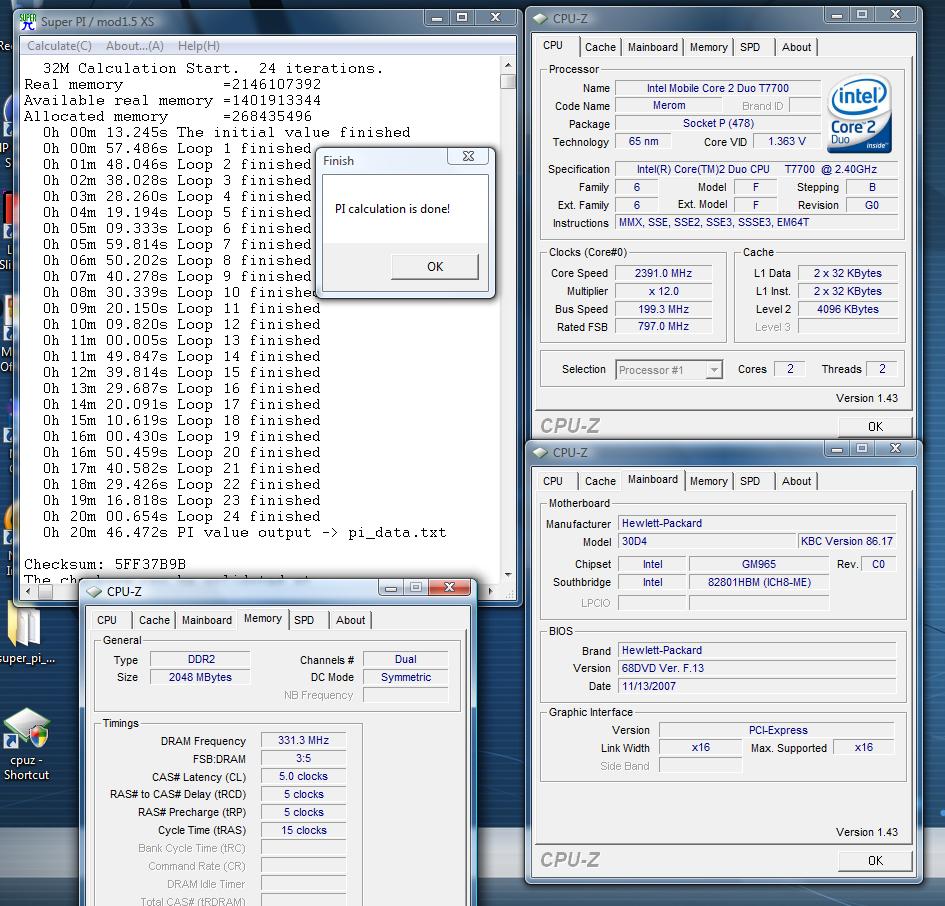Image resolution: width=945 pixels, height=906 pixels.
Task: Click Super PI scrollbar down arrow
Action: click(507, 575)
